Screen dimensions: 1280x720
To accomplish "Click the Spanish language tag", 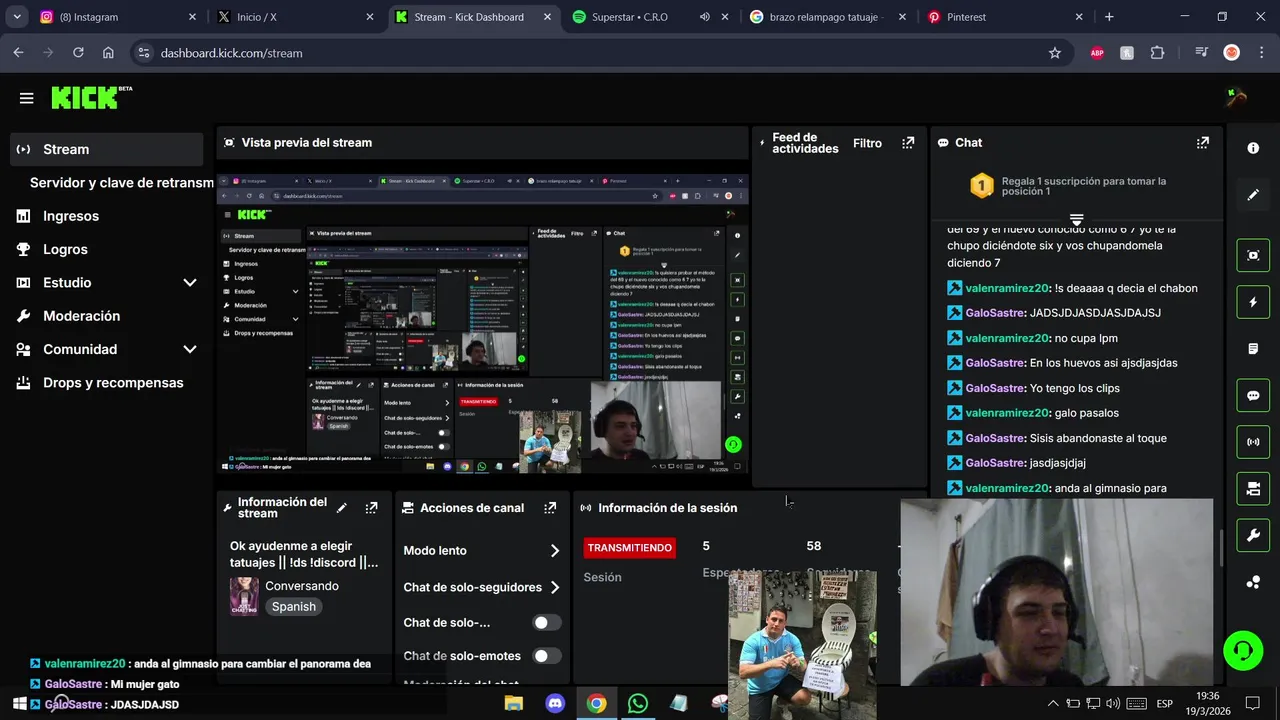I will [294, 607].
